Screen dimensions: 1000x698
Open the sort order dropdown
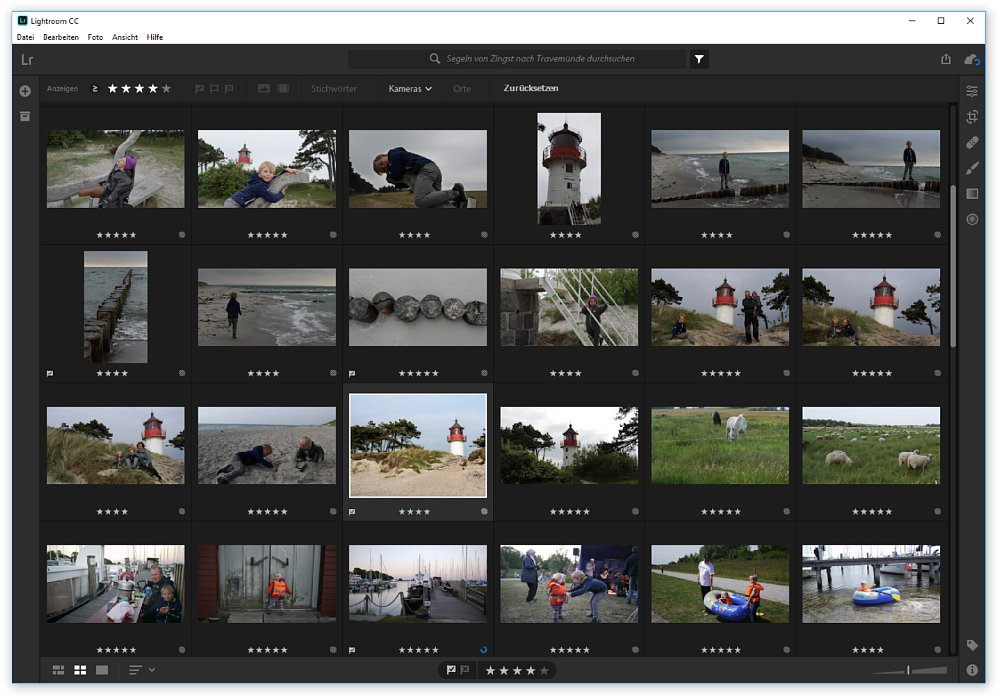(x=141, y=670)
